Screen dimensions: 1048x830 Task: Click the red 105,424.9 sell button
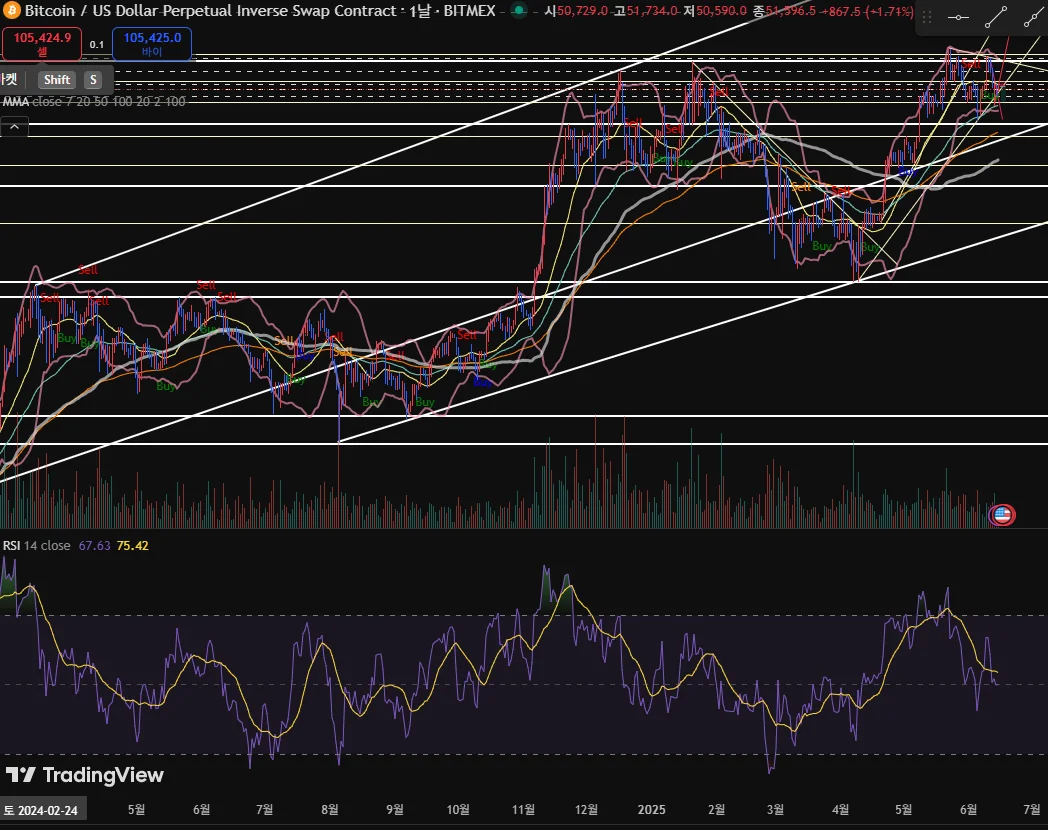(42, 43)
